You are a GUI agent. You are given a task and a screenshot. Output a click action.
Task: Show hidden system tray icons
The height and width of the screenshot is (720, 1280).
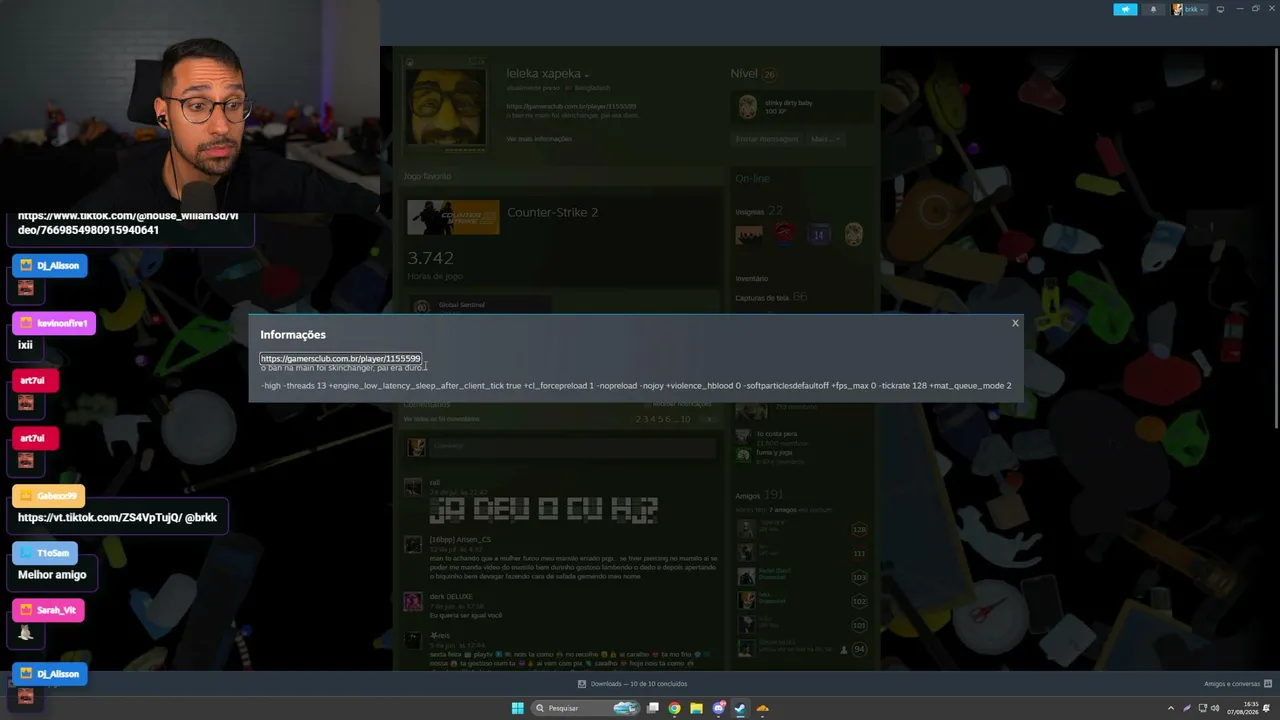pos(1171,708)
